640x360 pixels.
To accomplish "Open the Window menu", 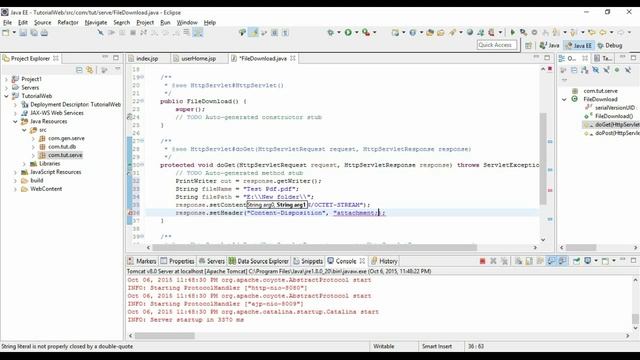I will click(187, 22).
